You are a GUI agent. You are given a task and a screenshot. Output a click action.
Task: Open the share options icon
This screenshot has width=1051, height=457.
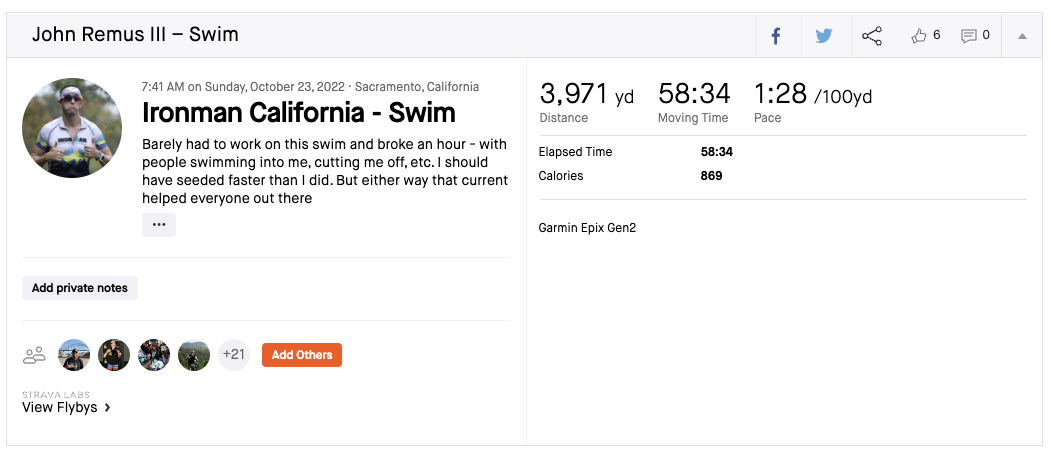872,36
